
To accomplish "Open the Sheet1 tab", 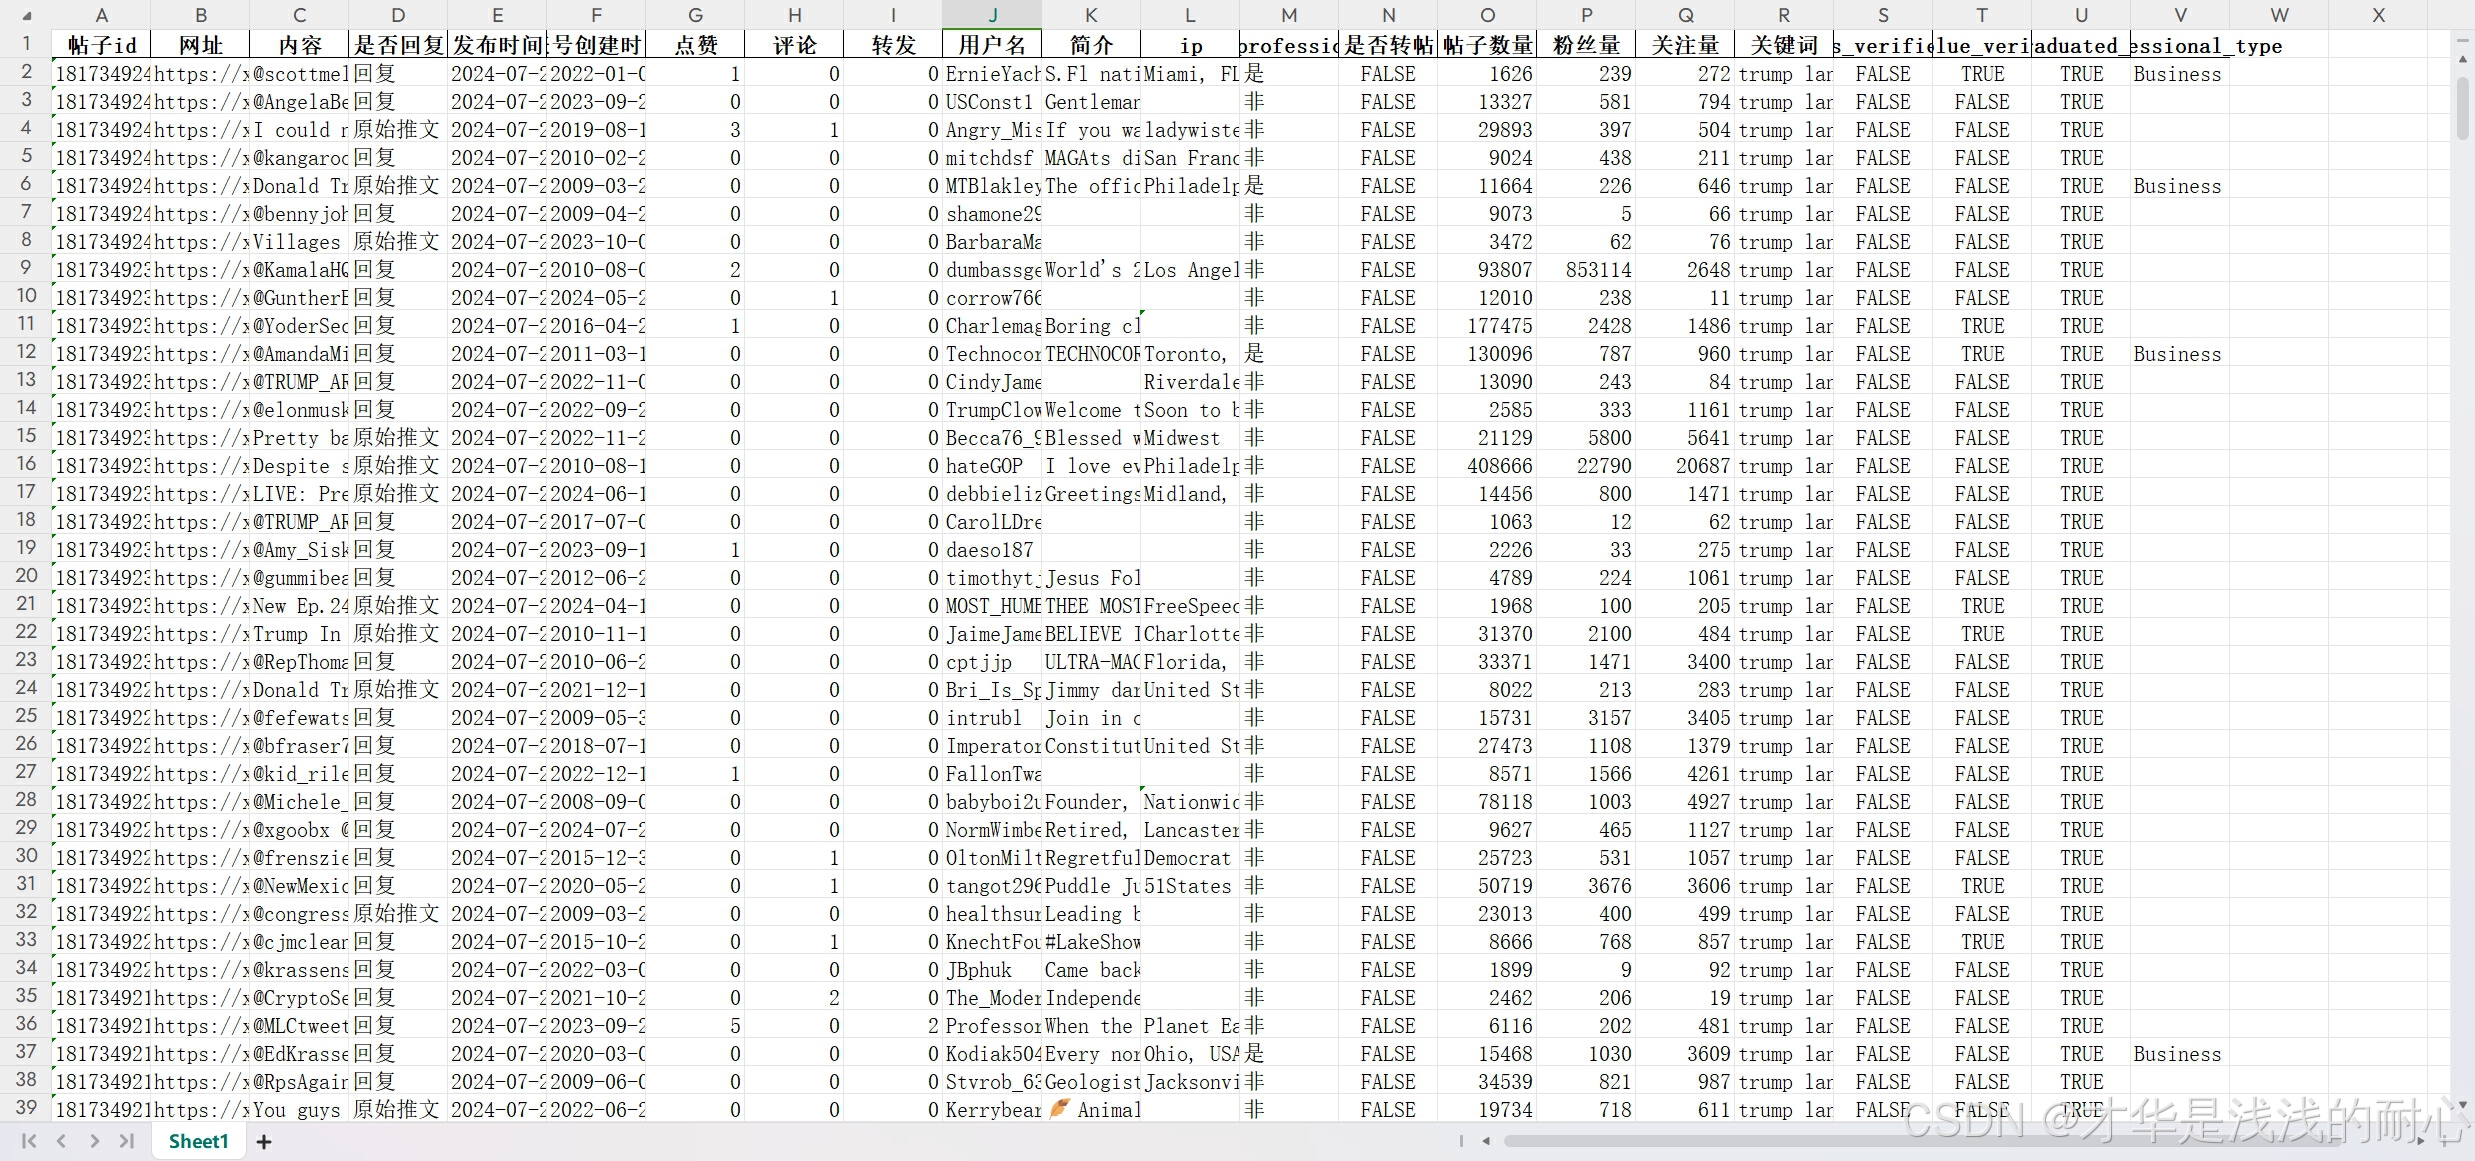I will point(198,1141).
